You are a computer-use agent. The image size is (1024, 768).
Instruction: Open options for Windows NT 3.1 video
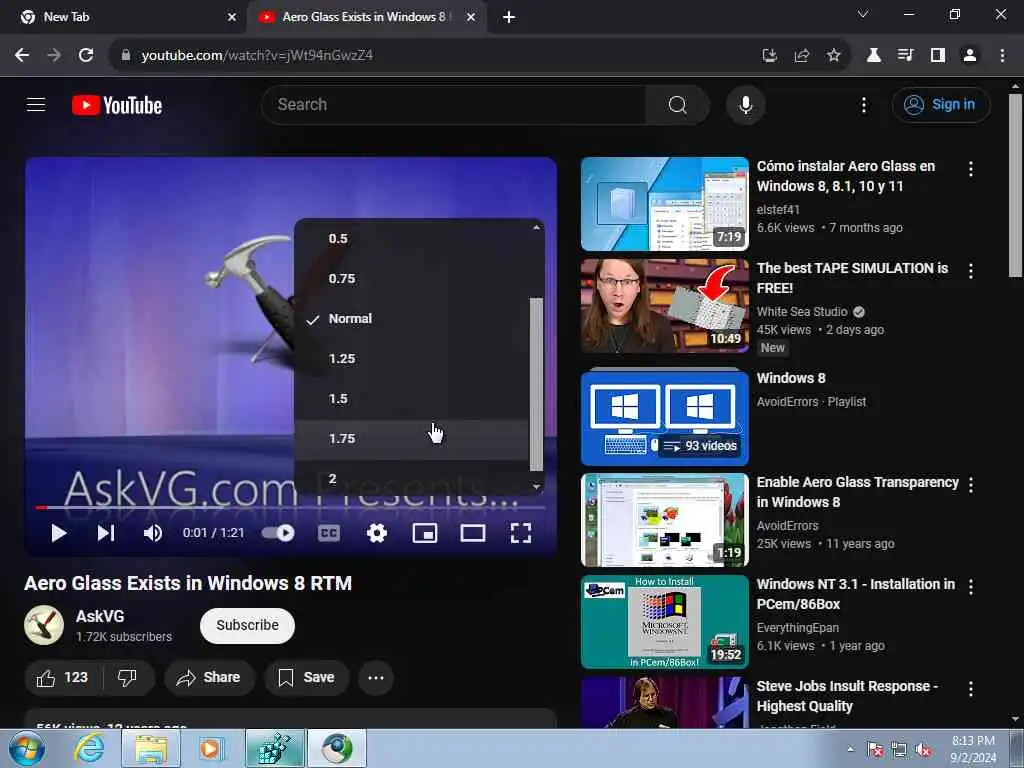coord(971,587)
